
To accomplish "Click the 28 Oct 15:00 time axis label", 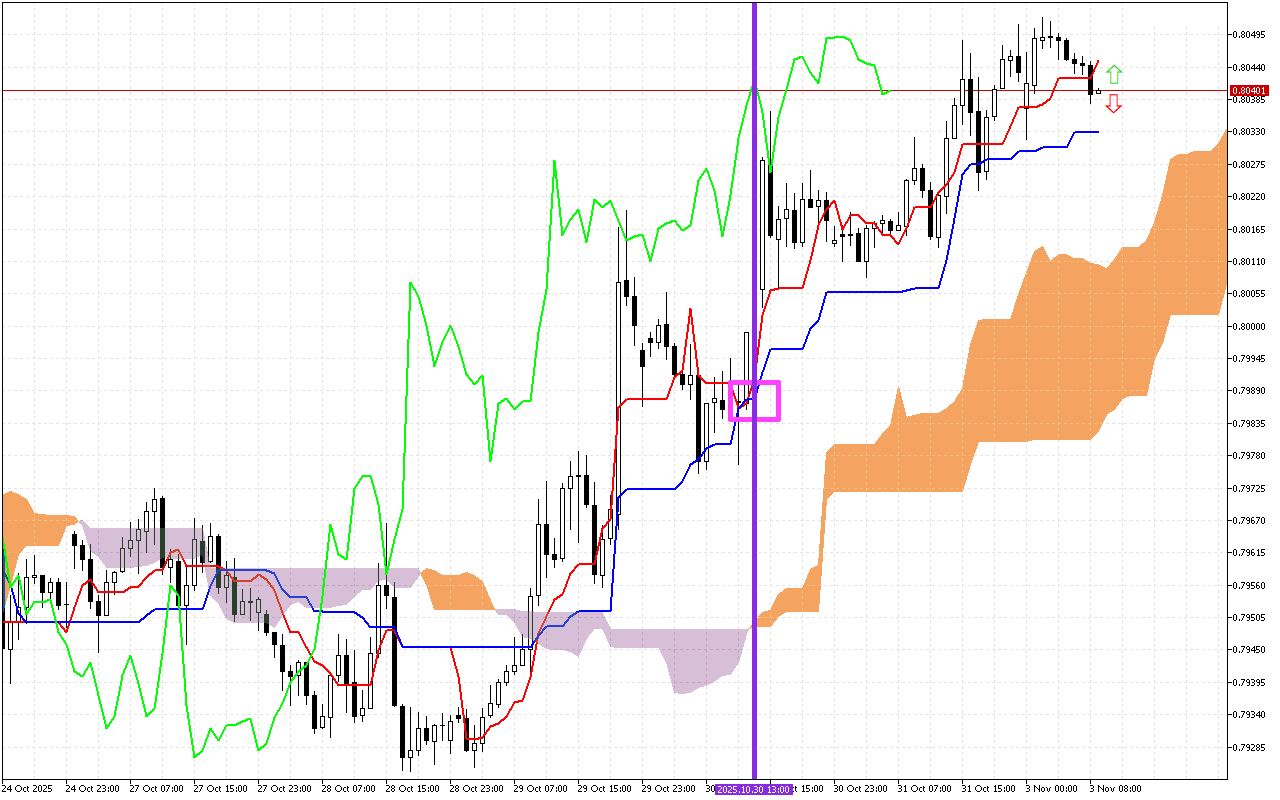I will coord(411,789).
